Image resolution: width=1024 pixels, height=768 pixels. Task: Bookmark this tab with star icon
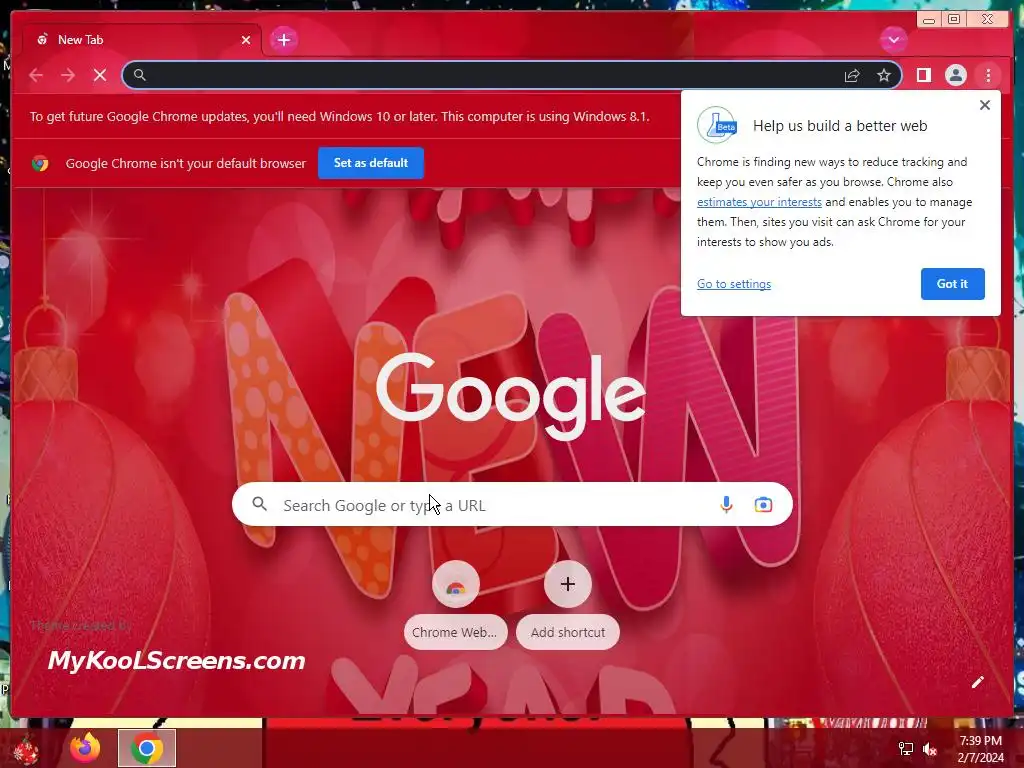click(x=884, y=76)
